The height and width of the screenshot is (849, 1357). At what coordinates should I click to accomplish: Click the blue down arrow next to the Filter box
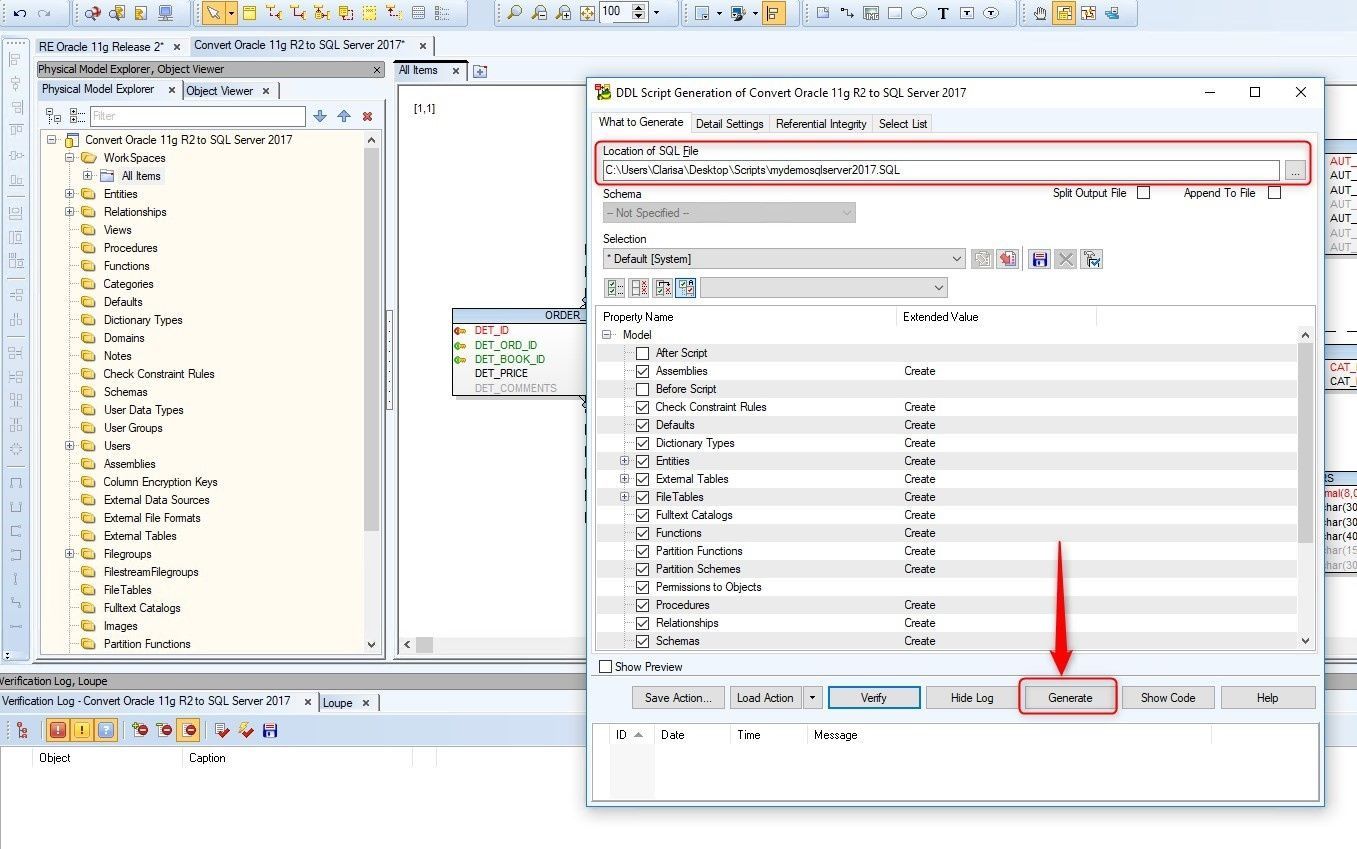[x=320, y=116]
